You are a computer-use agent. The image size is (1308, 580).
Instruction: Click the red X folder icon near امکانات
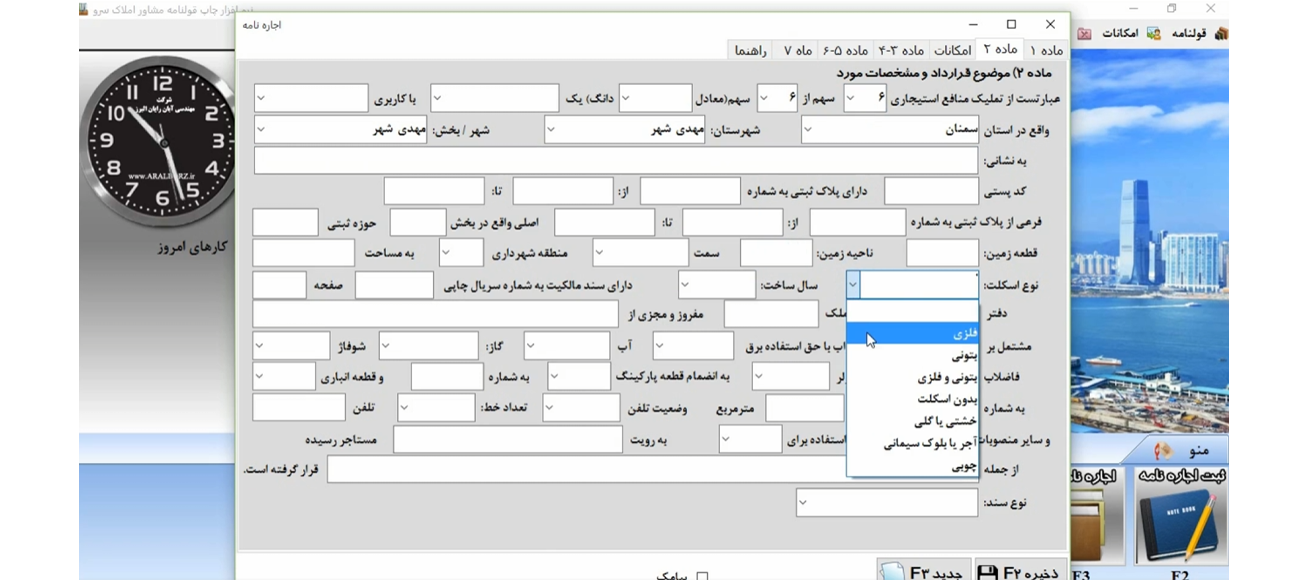1084,33
